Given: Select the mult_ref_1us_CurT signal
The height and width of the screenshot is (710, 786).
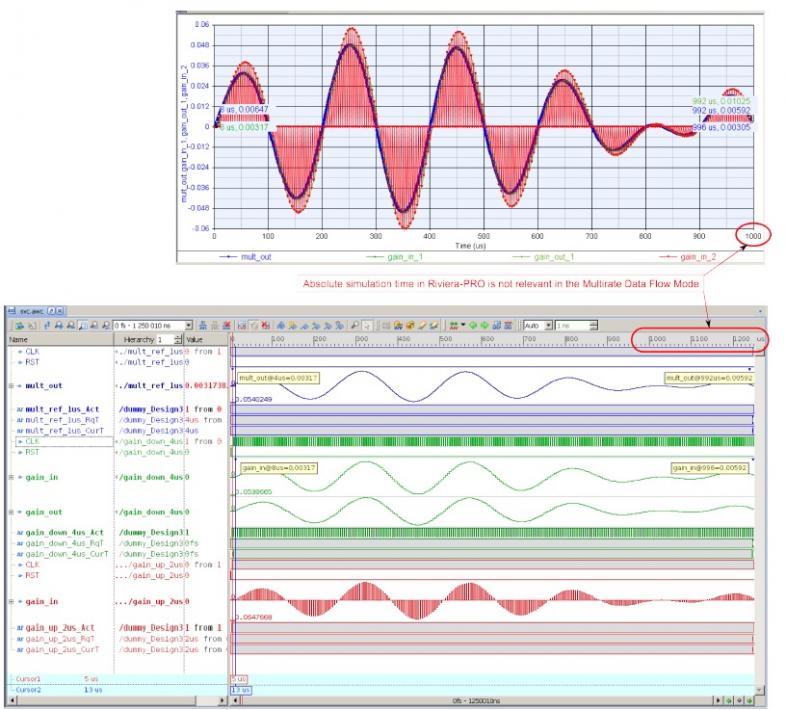Looking at the screenshot, I should [x=64, y=431].
